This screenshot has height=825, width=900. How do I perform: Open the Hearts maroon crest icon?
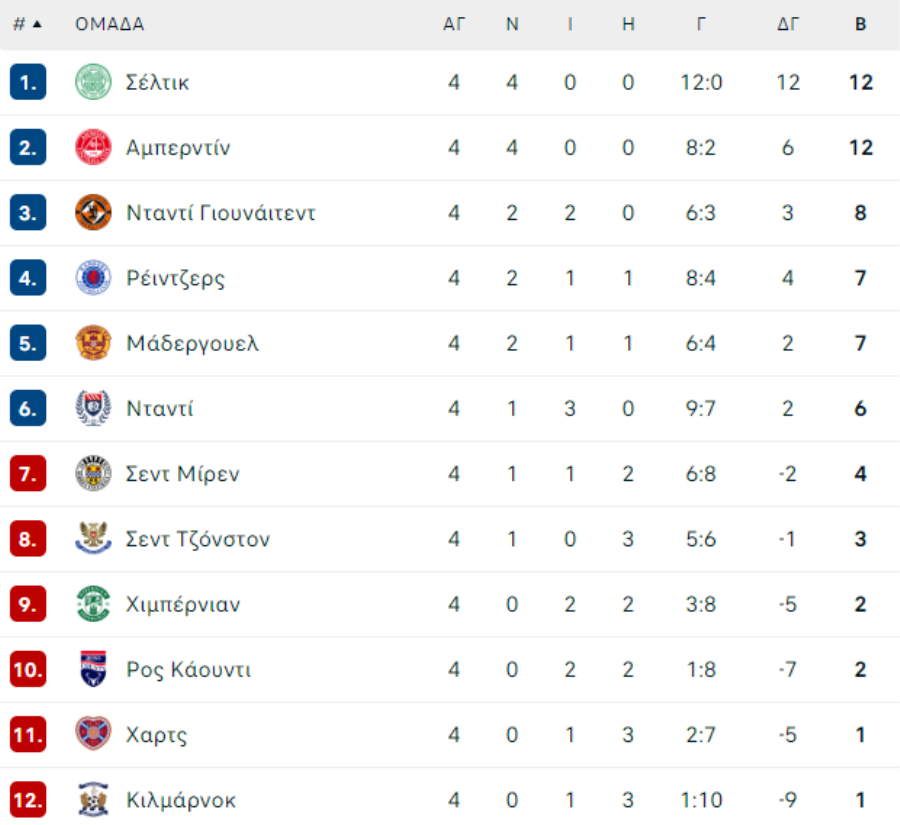point(93,734)
